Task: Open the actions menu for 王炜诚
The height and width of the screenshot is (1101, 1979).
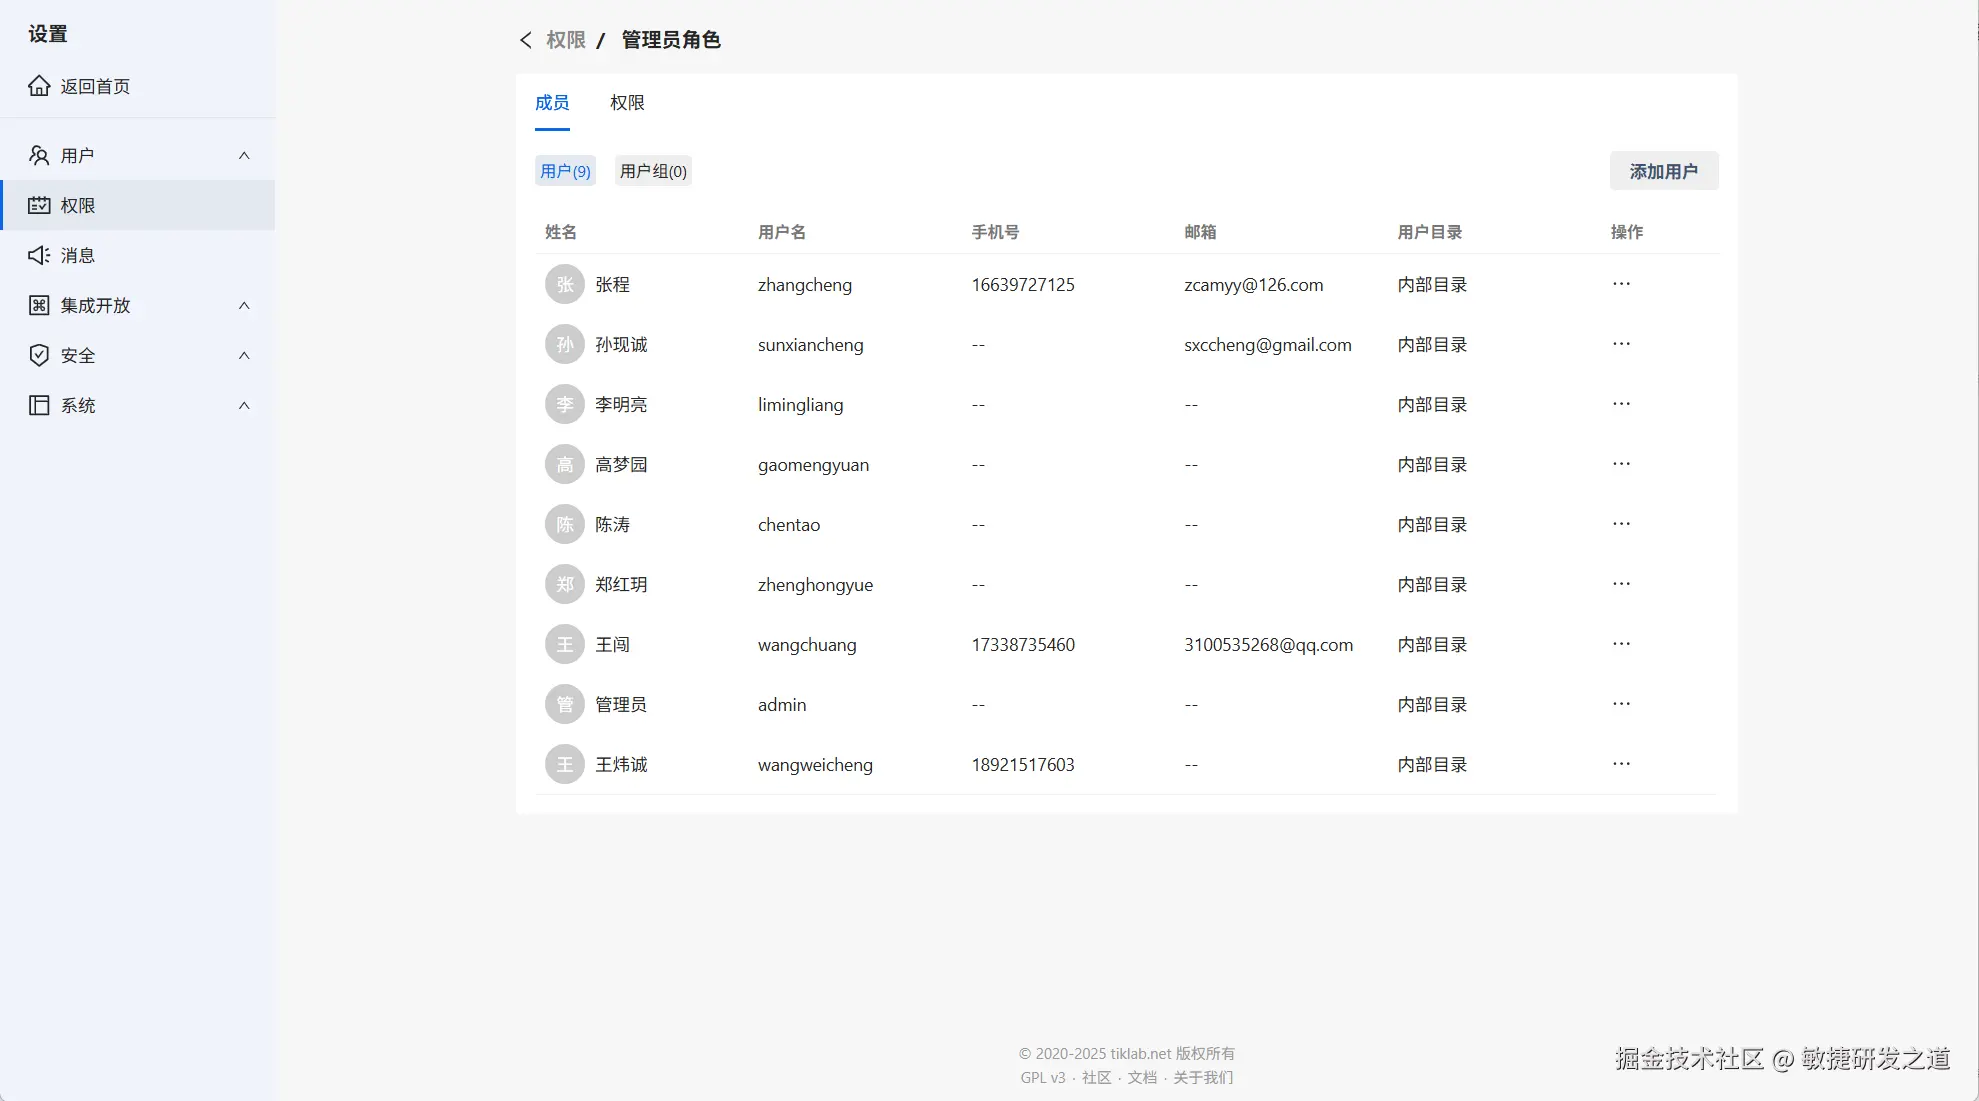Action: click(1620, 764)
